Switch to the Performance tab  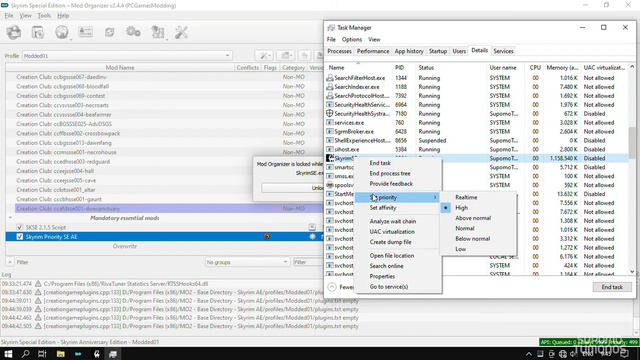(x=373, y=51)
